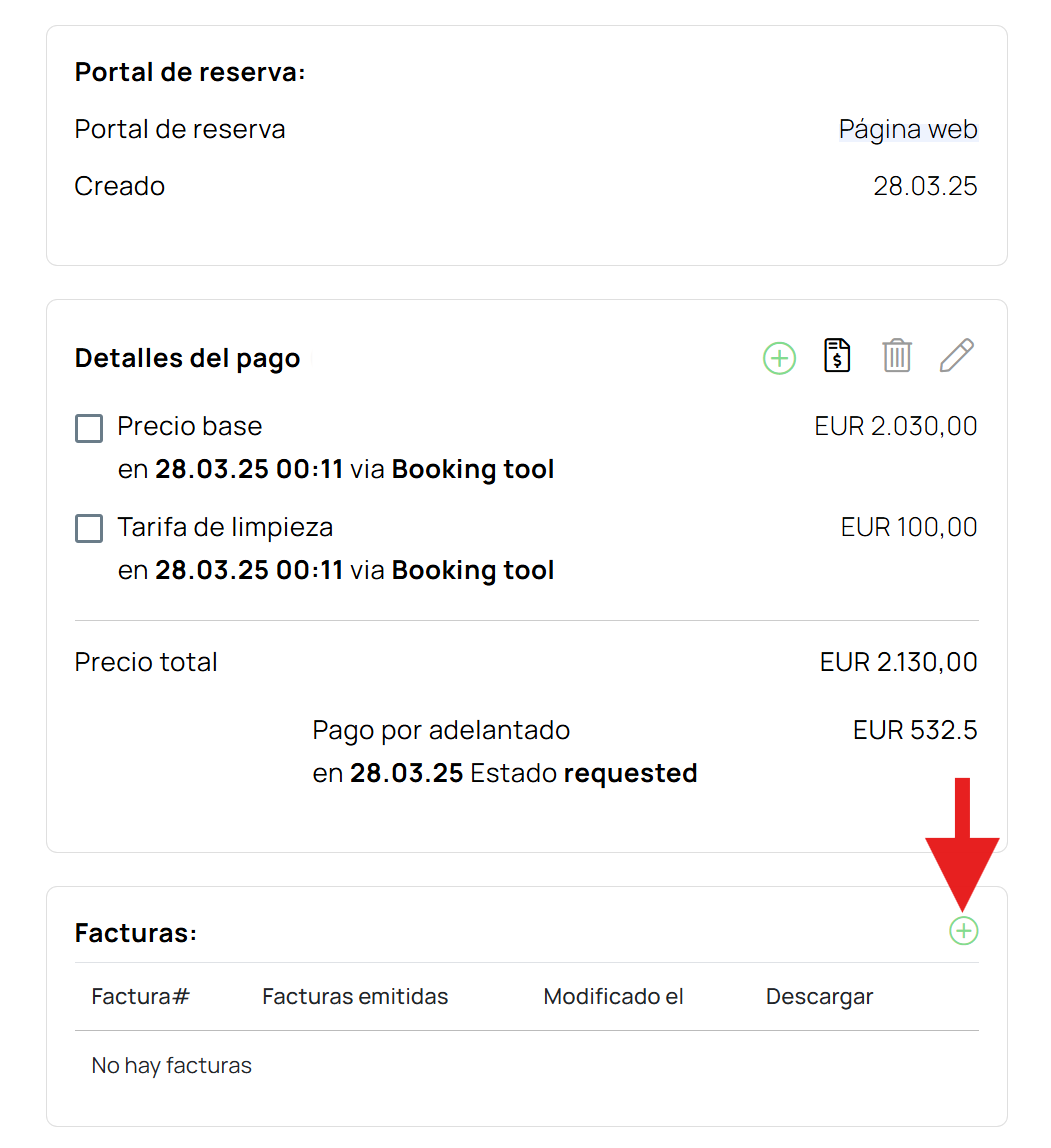This screenshot has height=1148, width=1051.
Task: Click the EUR 2.130,00 total price amount
Action: 898,662
